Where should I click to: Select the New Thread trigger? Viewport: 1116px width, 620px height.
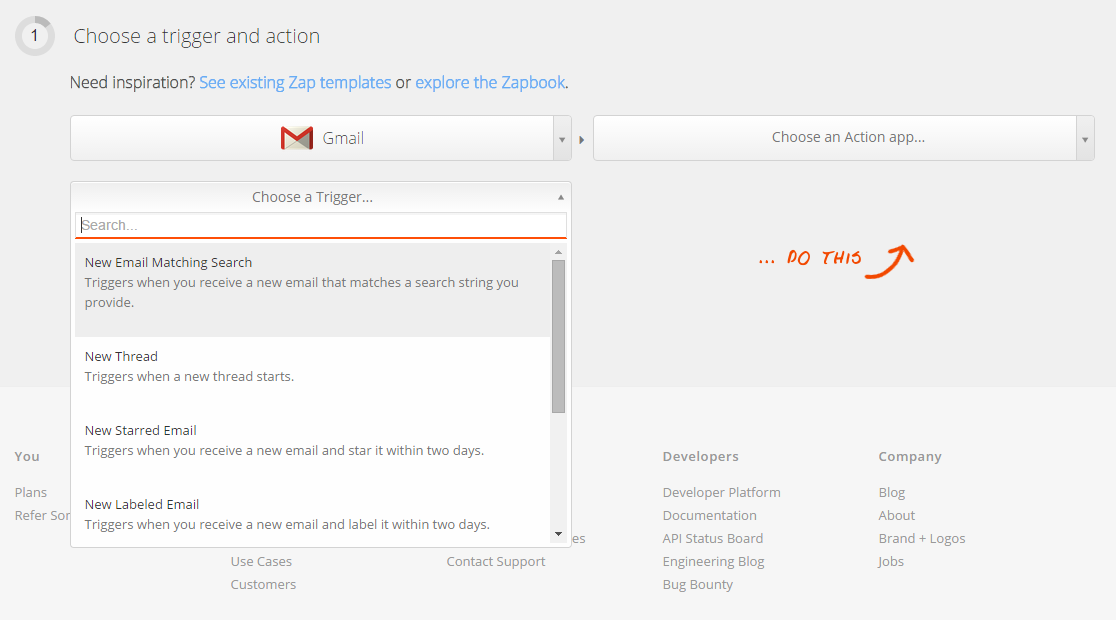click(312, 374)
